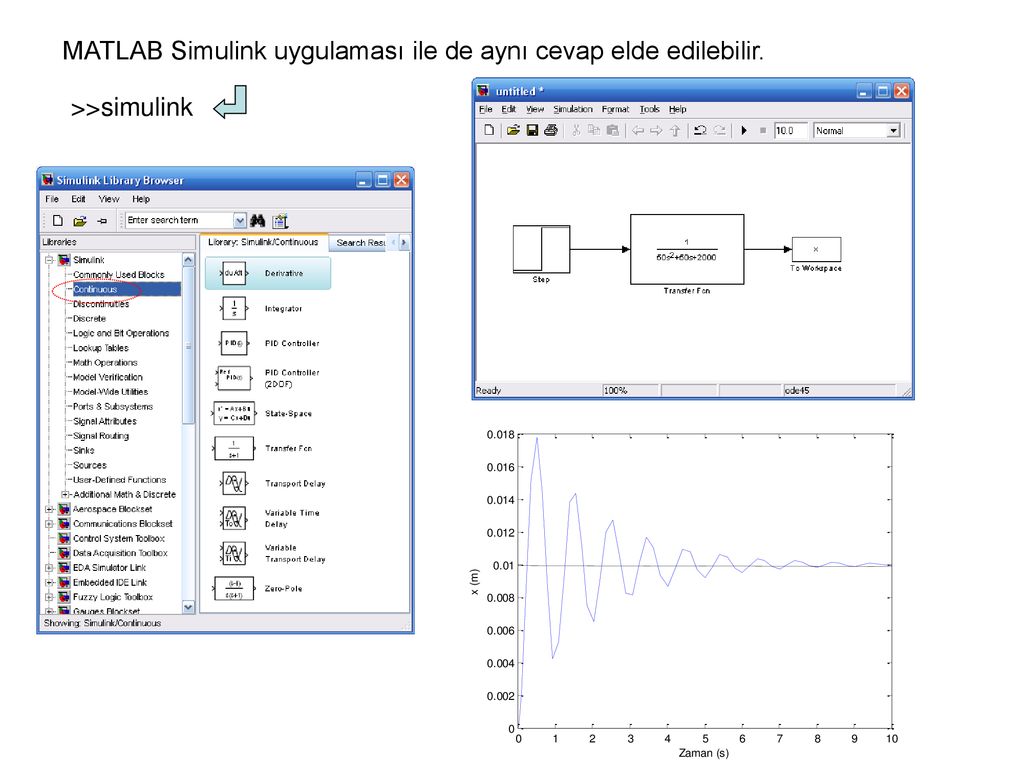Expand the EDA Simulator Link node

pyautogui.click(x=50, y=568)
